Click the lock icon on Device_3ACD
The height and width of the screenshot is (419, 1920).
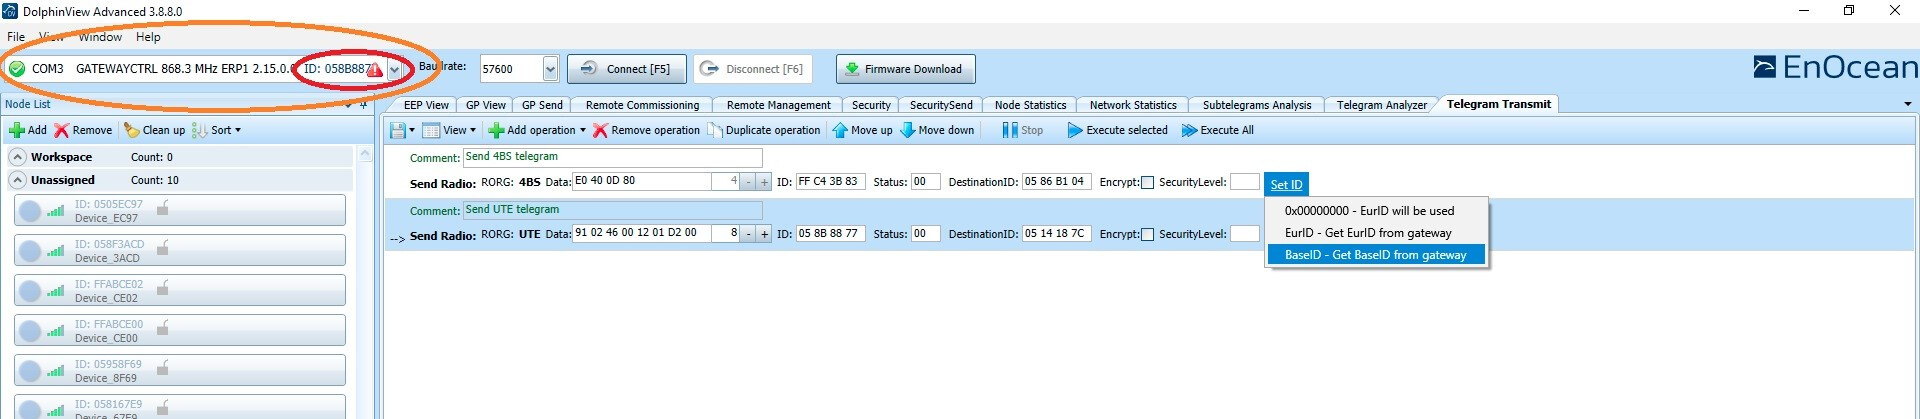click(x=162, y=247)
